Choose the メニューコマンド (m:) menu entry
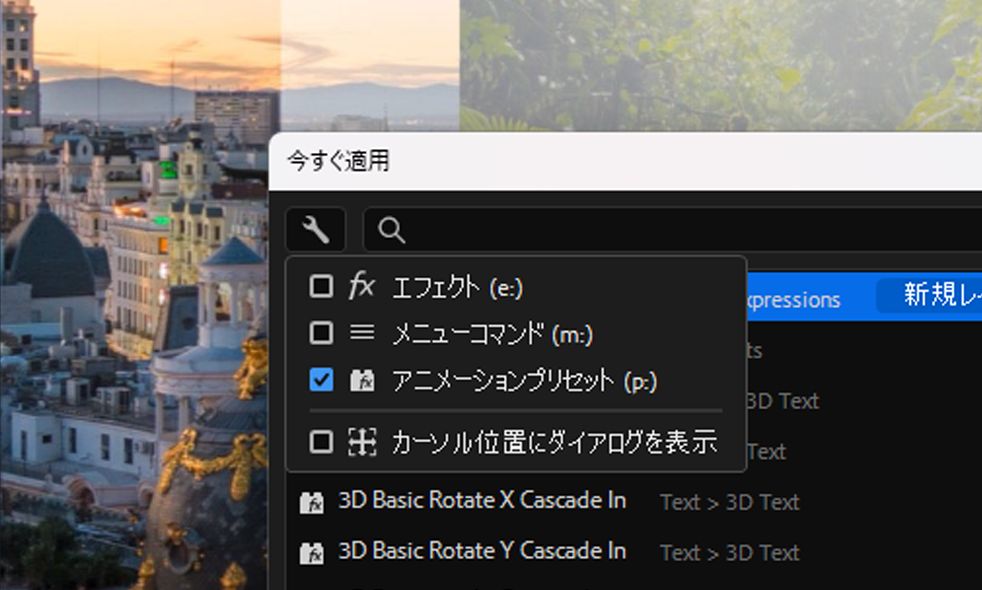The width and height of the screenshot is (982, 590). point(492,334)
